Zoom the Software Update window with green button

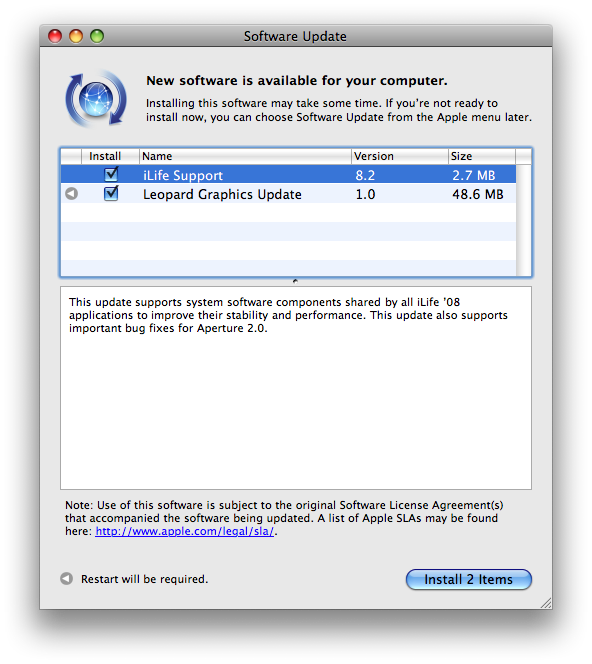click(97, 36)
